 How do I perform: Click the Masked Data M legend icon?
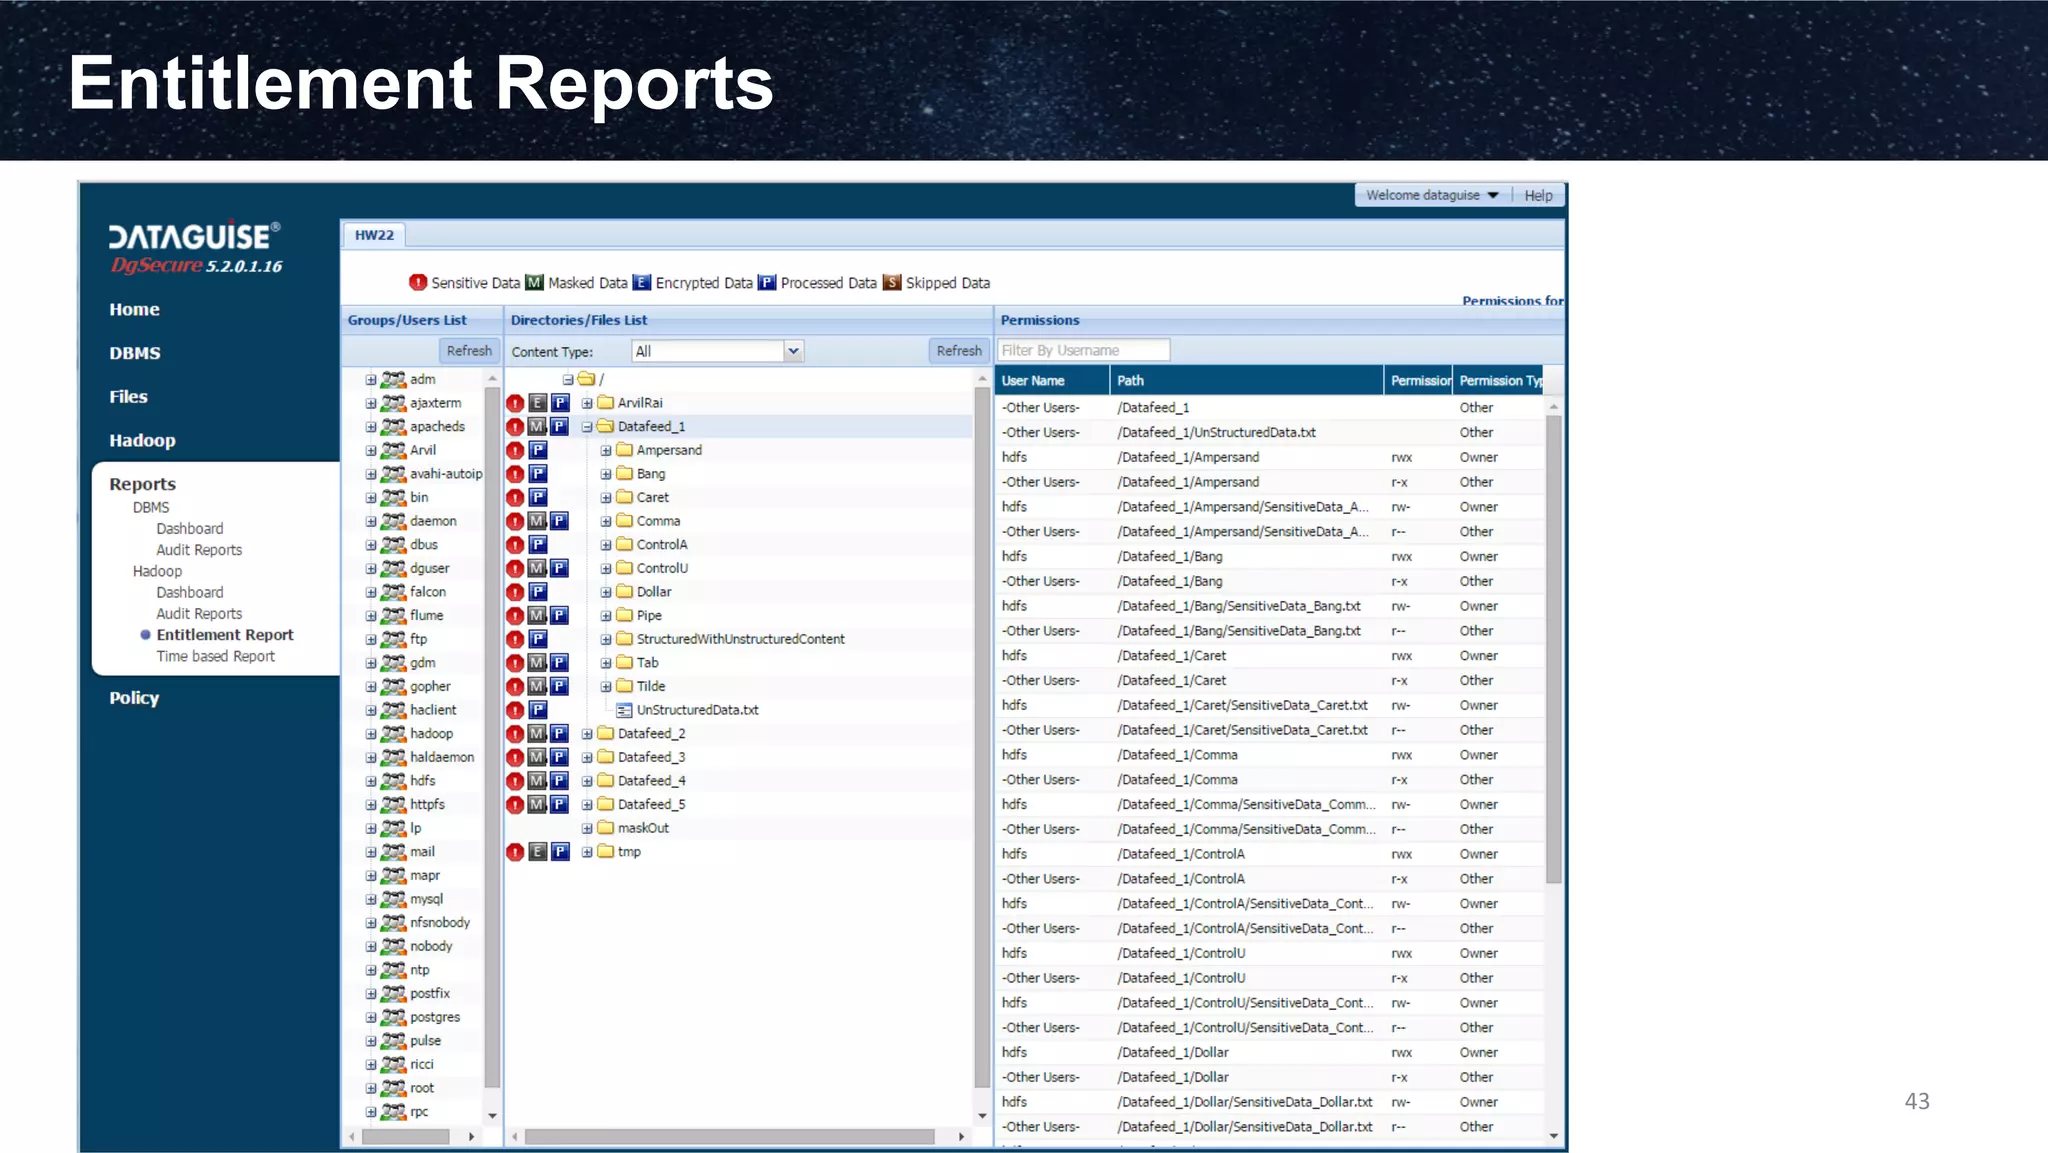535,283
